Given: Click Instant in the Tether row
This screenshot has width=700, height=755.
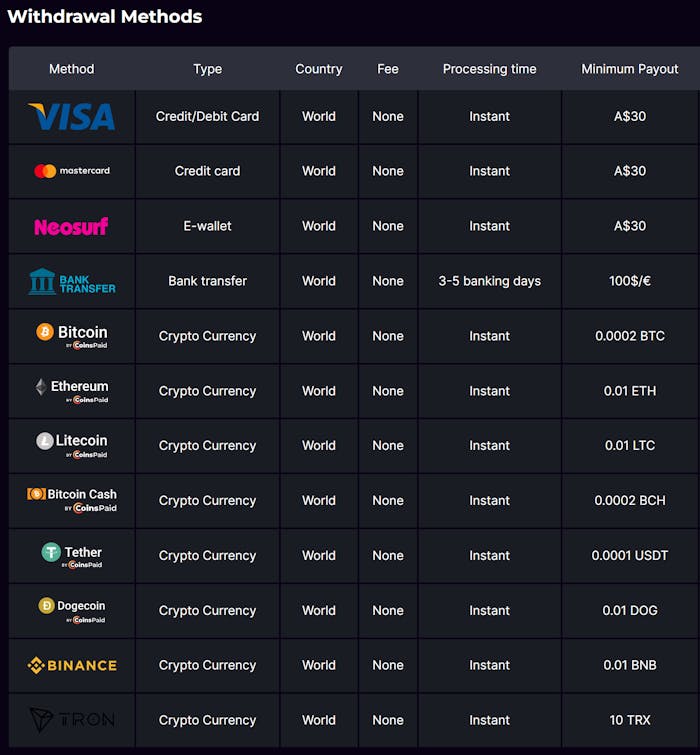Looking at the screenshot, I should tap(490, 556).
